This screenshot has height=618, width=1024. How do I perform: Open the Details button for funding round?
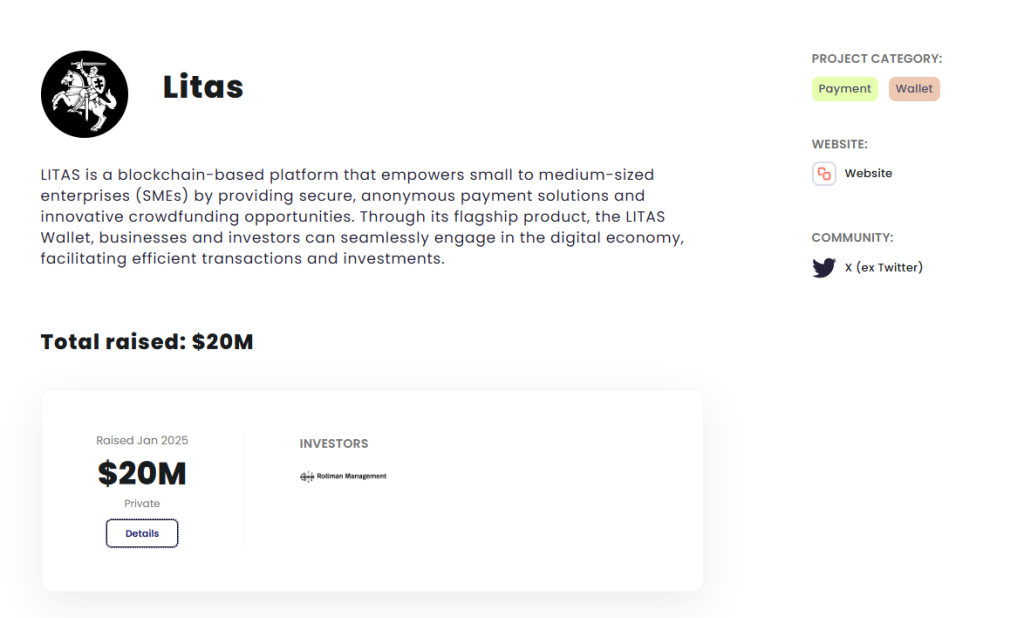[142, 533]
